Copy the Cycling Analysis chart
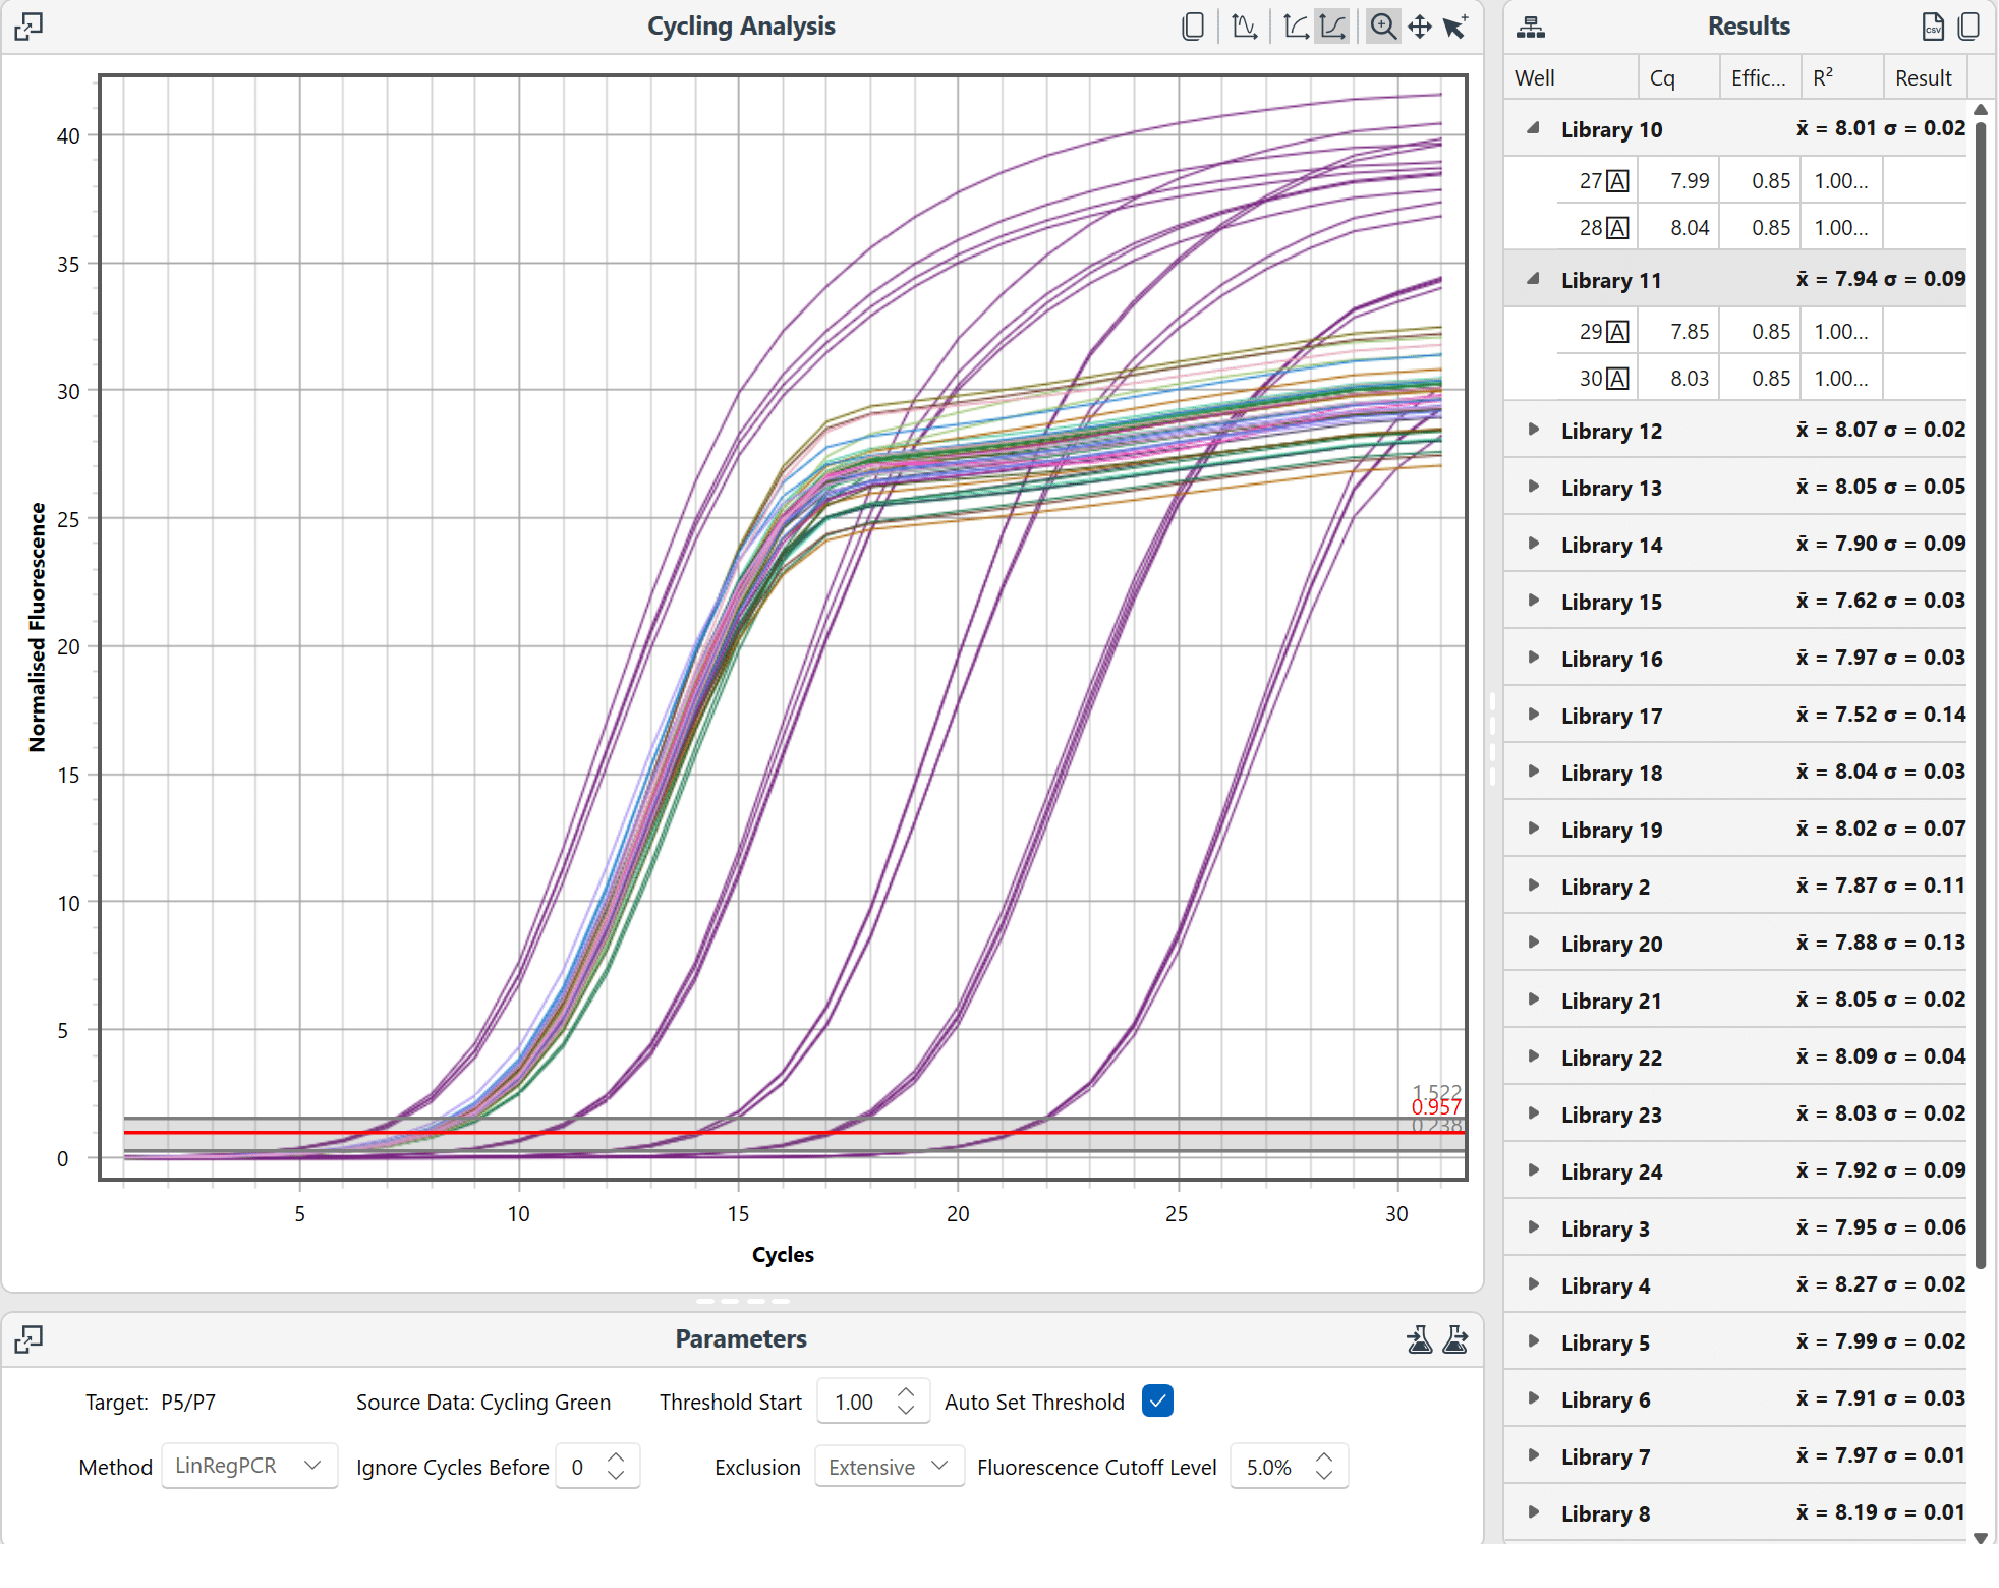 click(x=1192, y=26)
